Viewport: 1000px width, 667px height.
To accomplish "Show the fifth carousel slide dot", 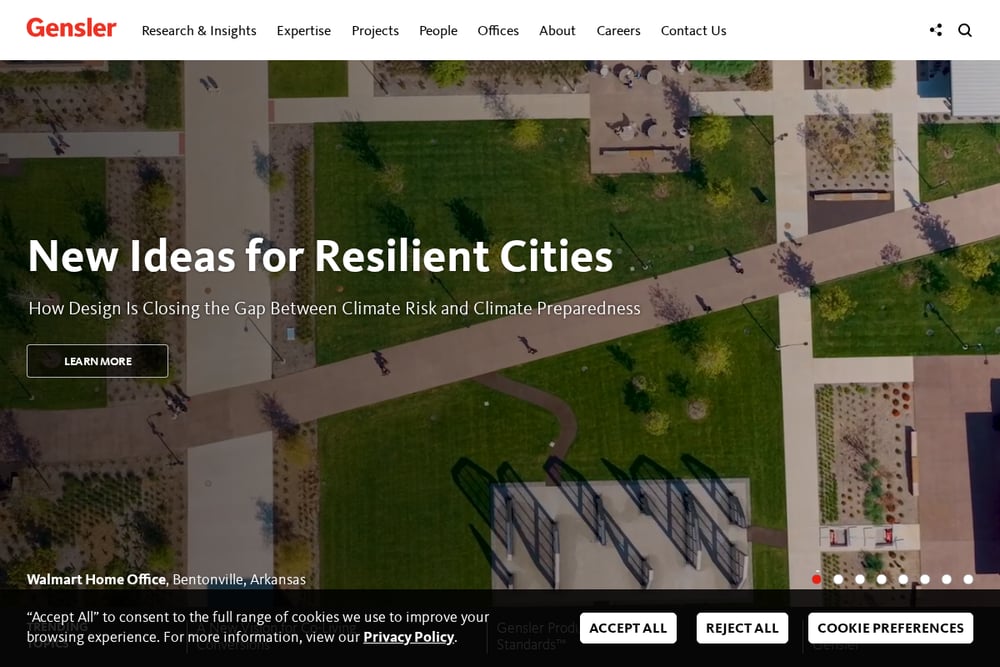I will 903,579.
